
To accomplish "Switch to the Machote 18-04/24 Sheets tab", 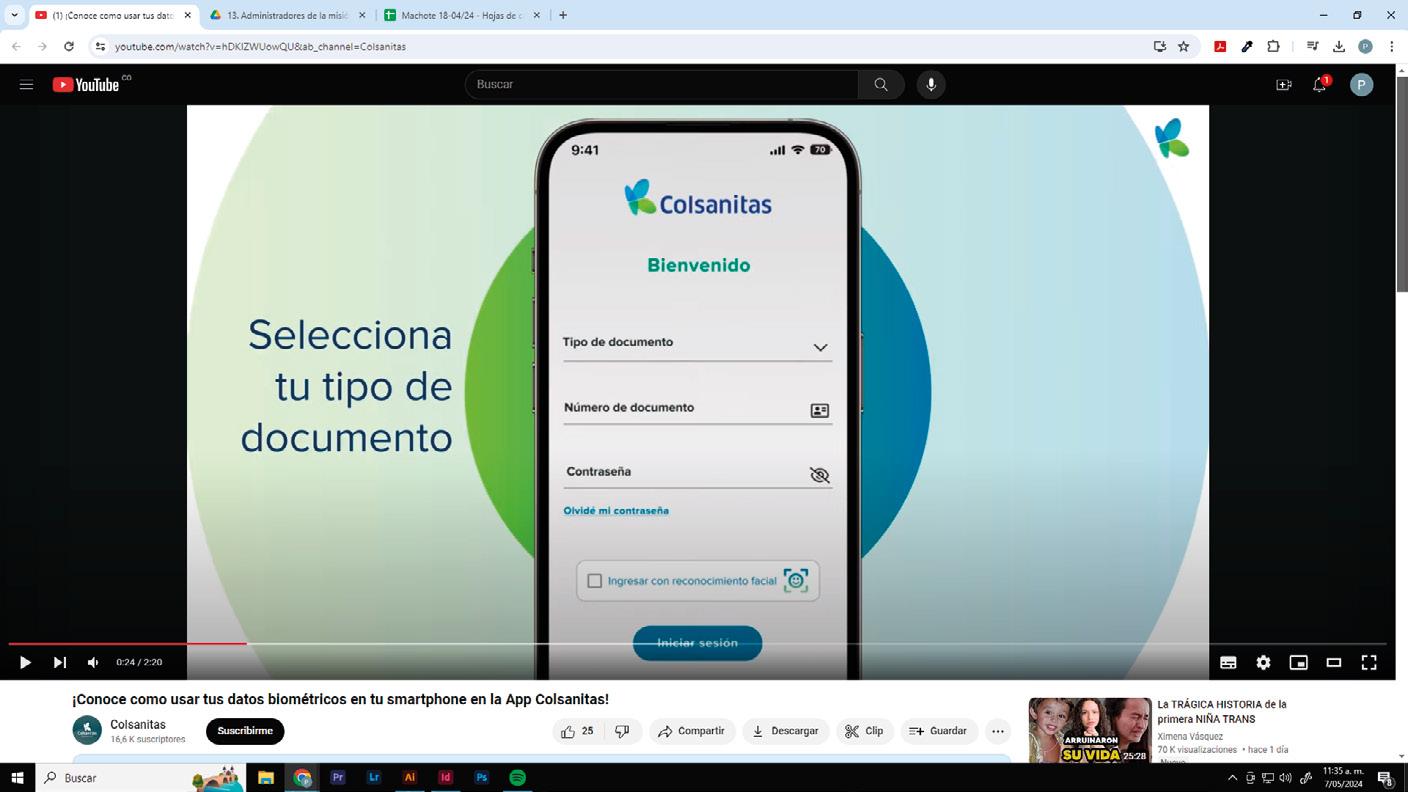I will (461, 15).
